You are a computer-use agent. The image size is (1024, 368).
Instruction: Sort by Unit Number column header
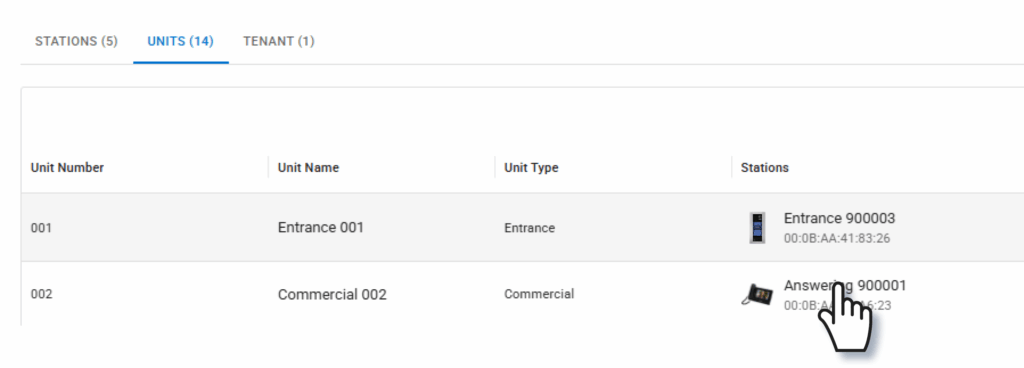pos(67,168)
